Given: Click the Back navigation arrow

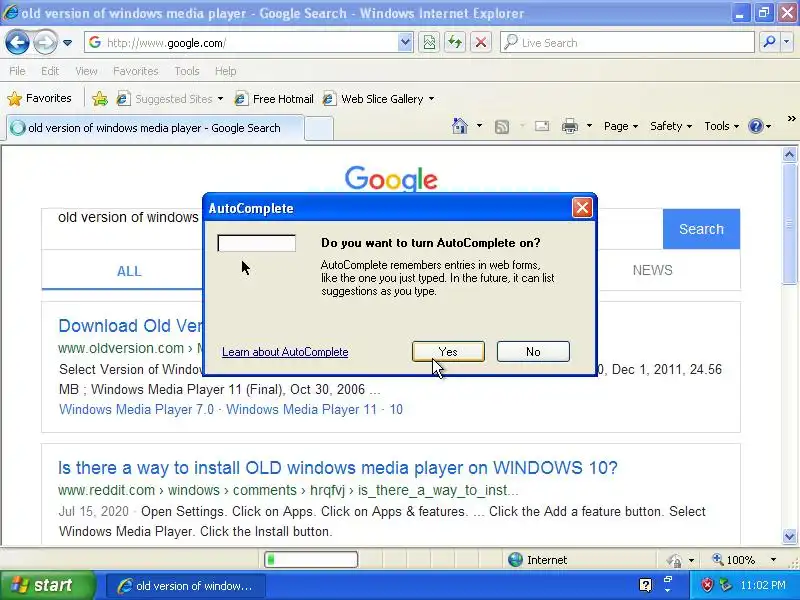Looking at the screenshot, I should click(17, 42).
